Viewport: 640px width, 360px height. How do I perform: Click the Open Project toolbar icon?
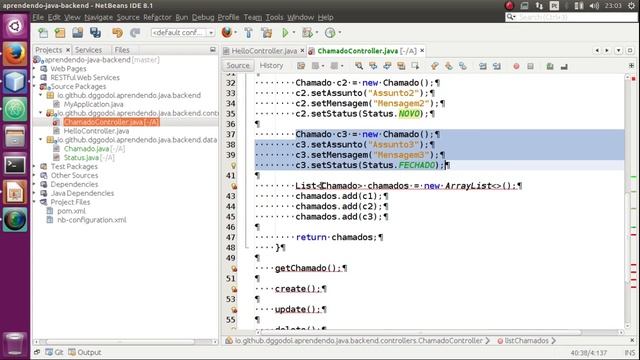click(x=78, y=33)
